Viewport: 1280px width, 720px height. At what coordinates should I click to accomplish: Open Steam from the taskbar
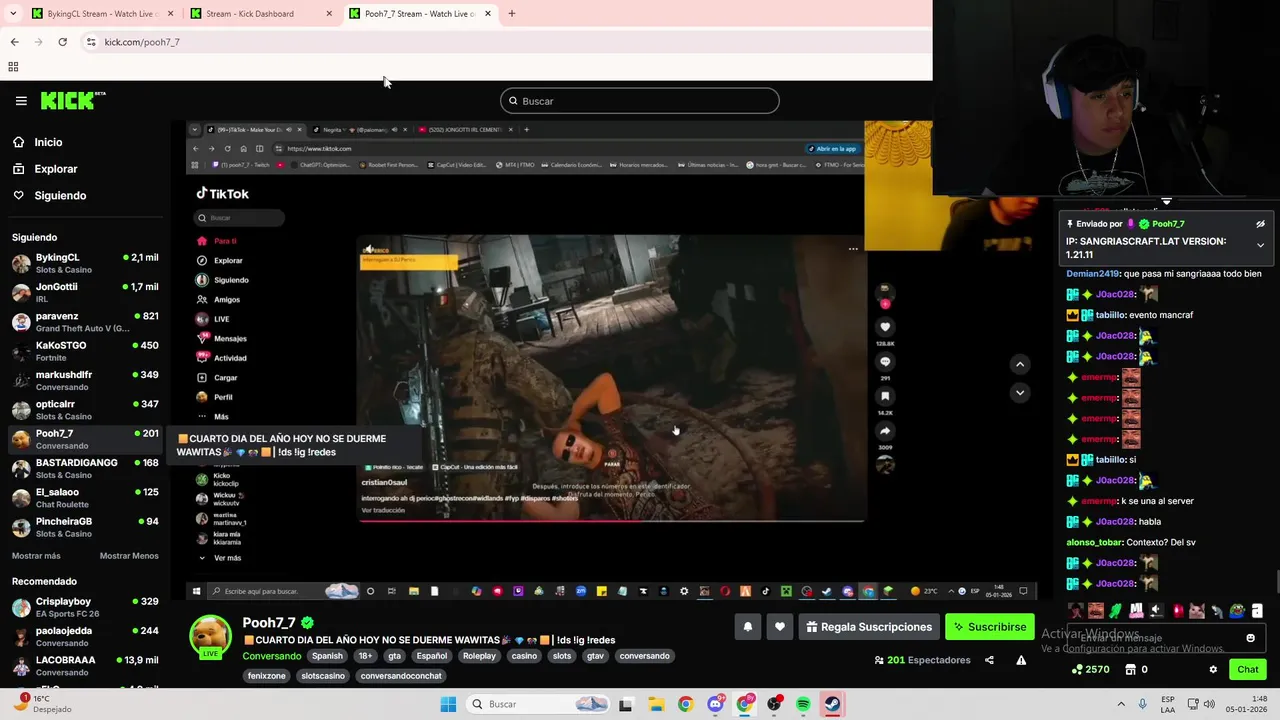click(x=832, y=704)
